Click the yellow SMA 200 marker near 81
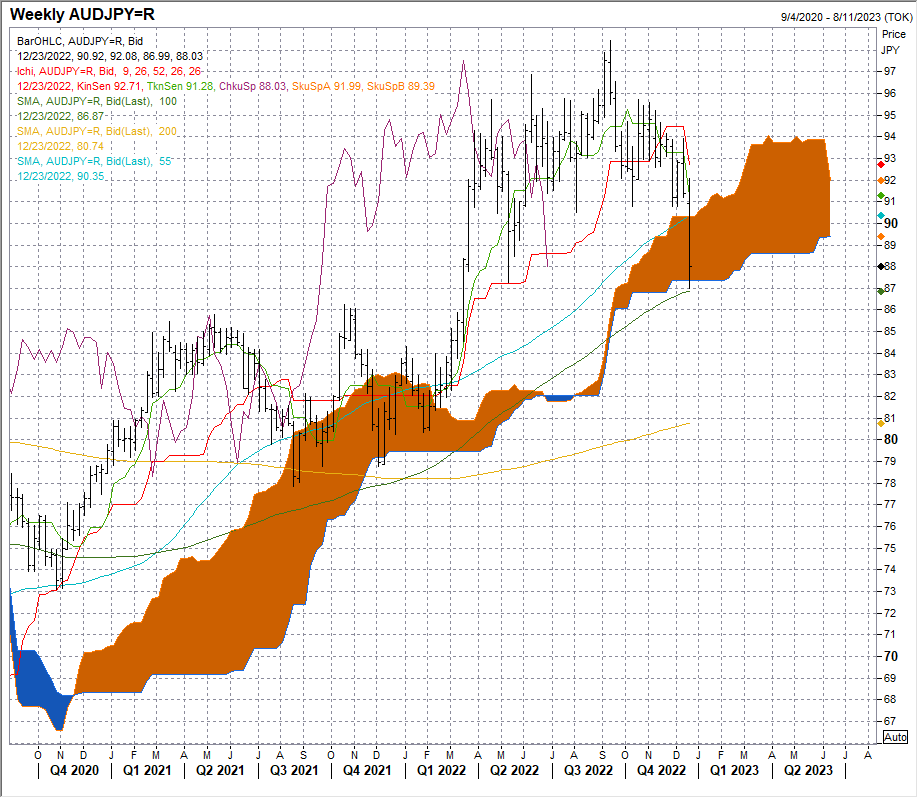 881,423
